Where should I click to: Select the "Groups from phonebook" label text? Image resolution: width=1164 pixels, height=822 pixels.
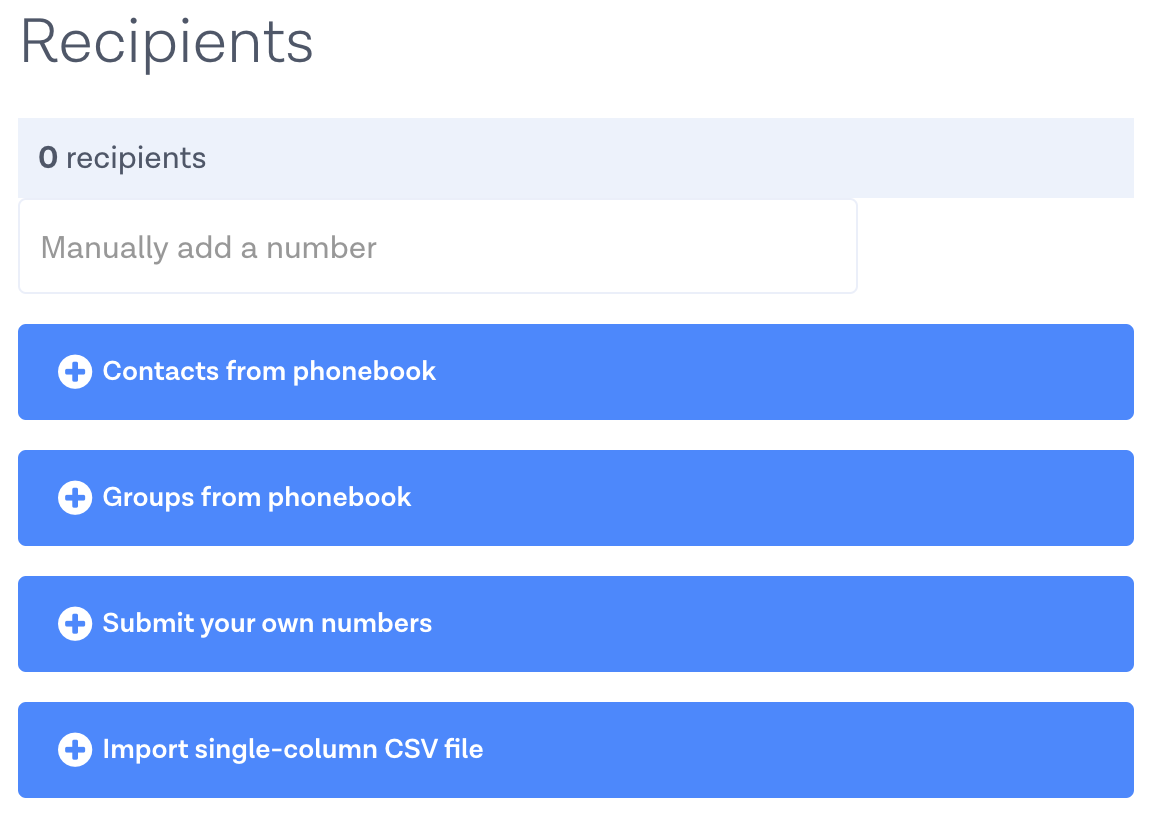pos(257,498)
